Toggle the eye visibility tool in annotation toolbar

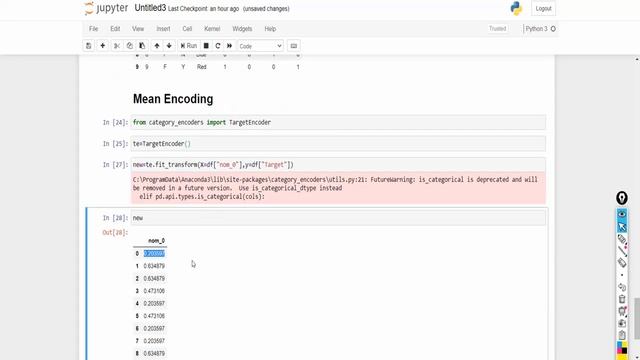click(622, 214)
